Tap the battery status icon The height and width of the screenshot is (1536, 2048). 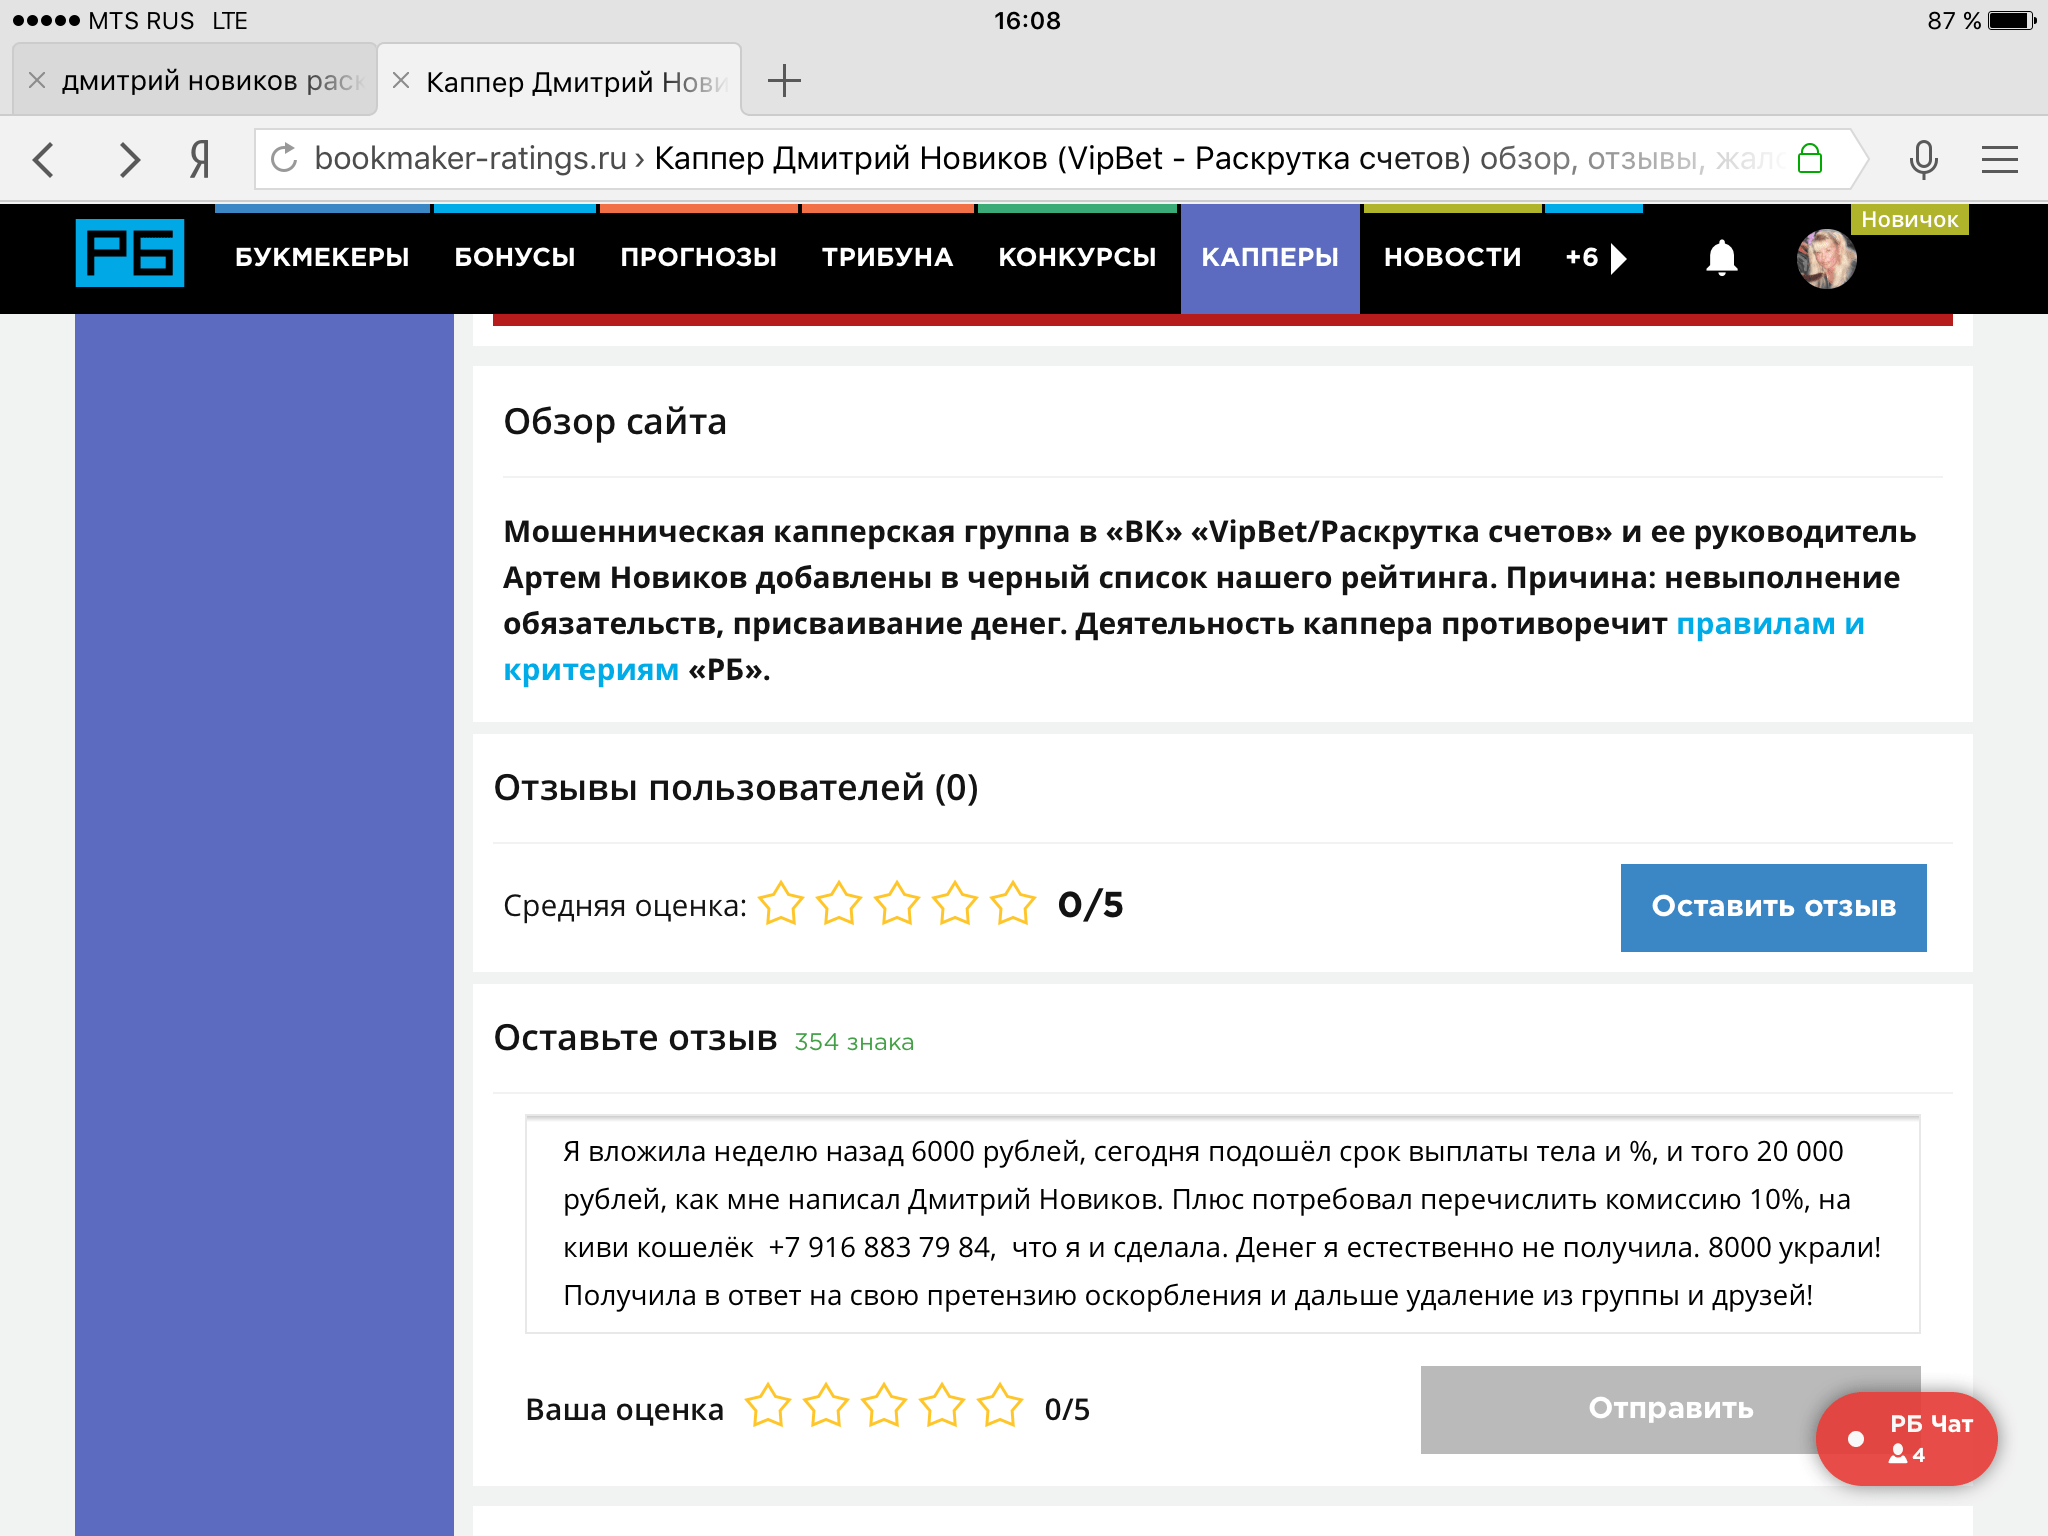point(2012,21)
